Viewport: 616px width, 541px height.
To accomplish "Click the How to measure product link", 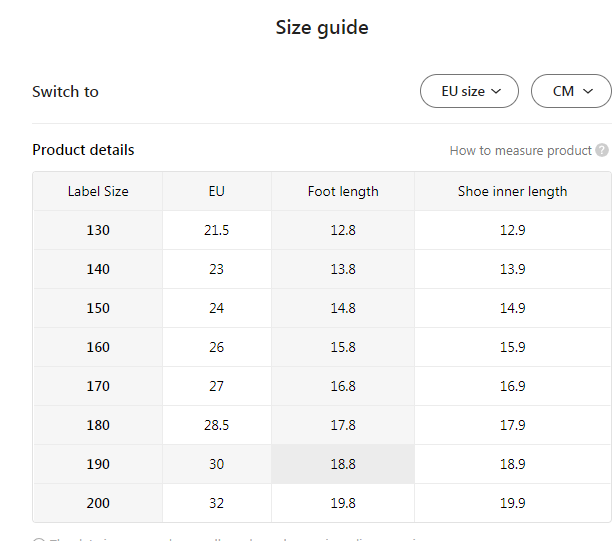I will (520, 151).
